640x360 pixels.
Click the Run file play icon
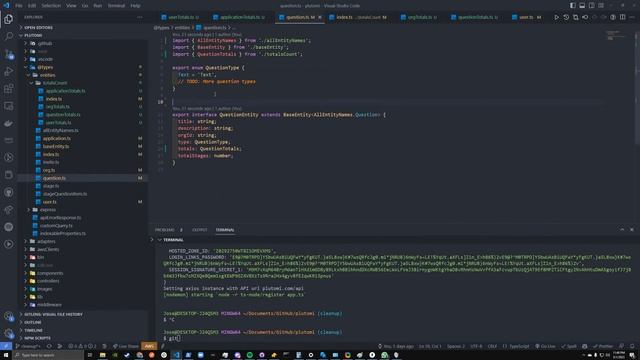coord(556,17)
